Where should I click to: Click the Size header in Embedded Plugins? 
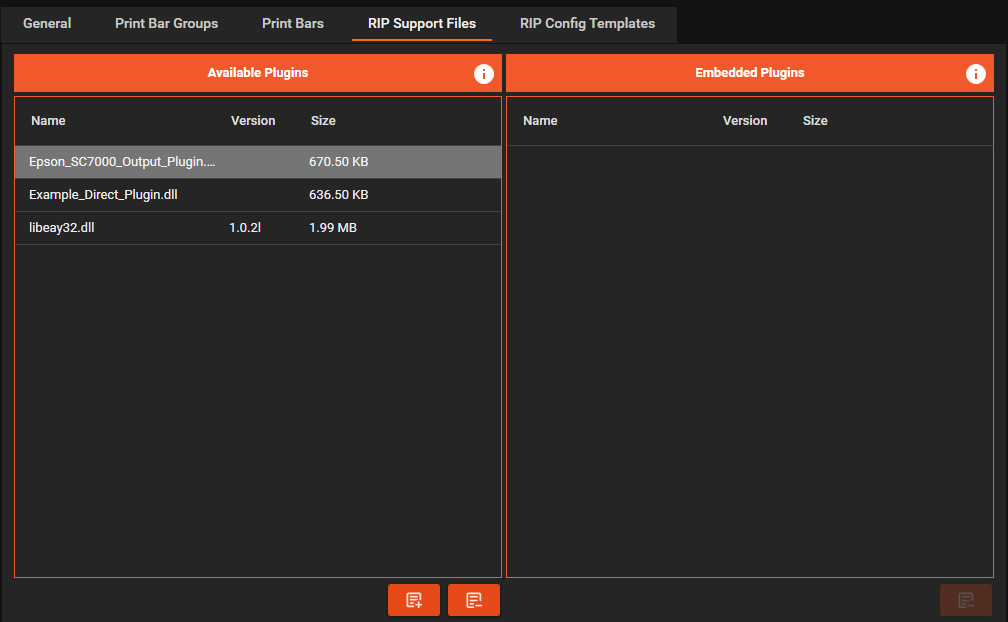[815, 121]
